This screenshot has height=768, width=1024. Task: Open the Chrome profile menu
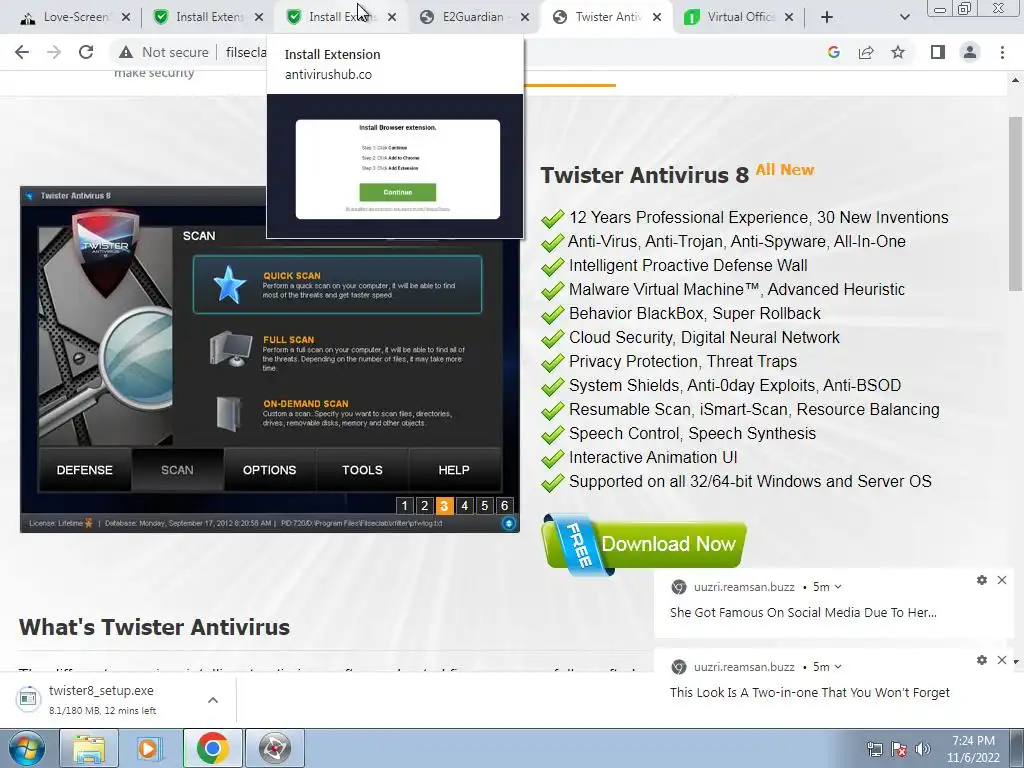(970, 52)
